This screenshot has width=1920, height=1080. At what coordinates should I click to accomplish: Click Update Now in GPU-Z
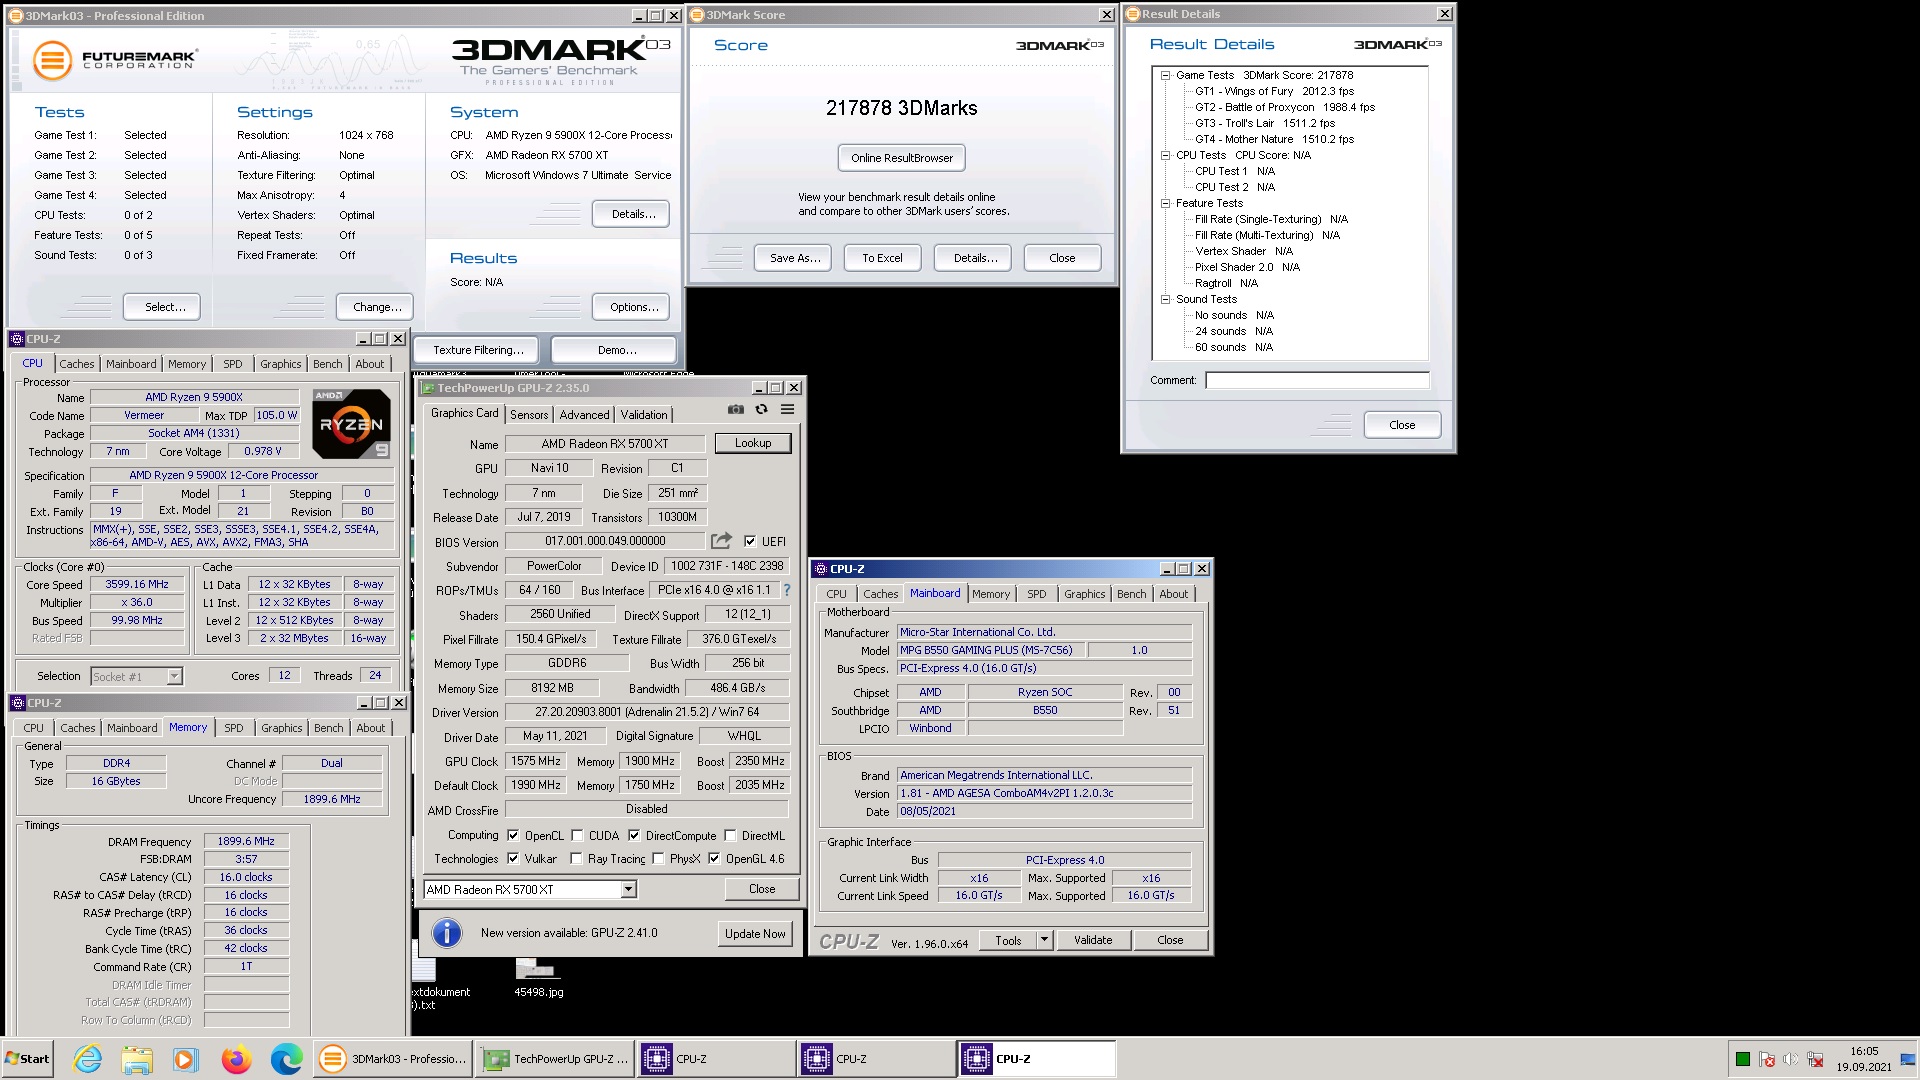[755, 934]
